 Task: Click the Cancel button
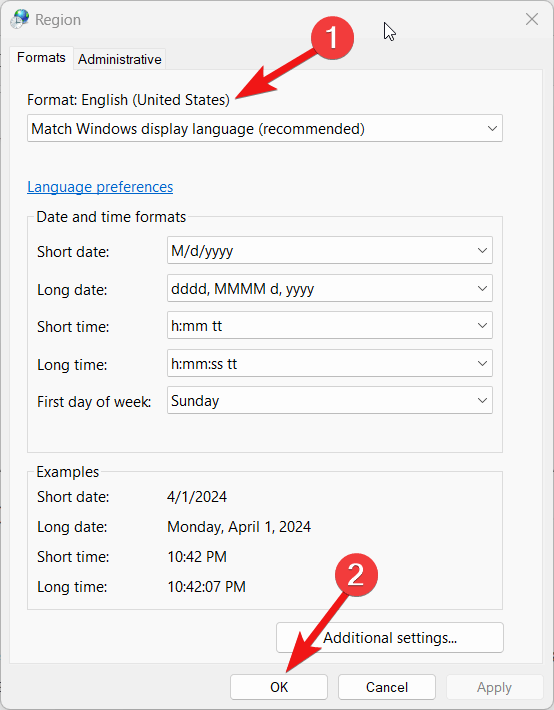tap(387, 687)
